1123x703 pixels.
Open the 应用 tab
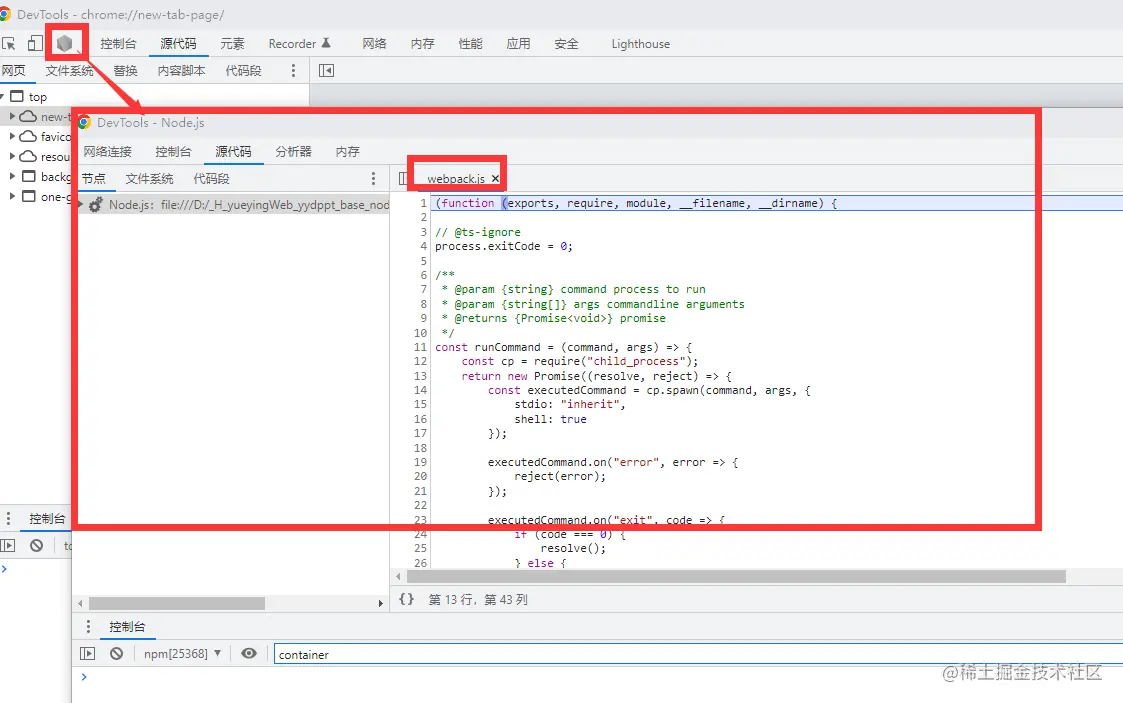click(519, 44)
